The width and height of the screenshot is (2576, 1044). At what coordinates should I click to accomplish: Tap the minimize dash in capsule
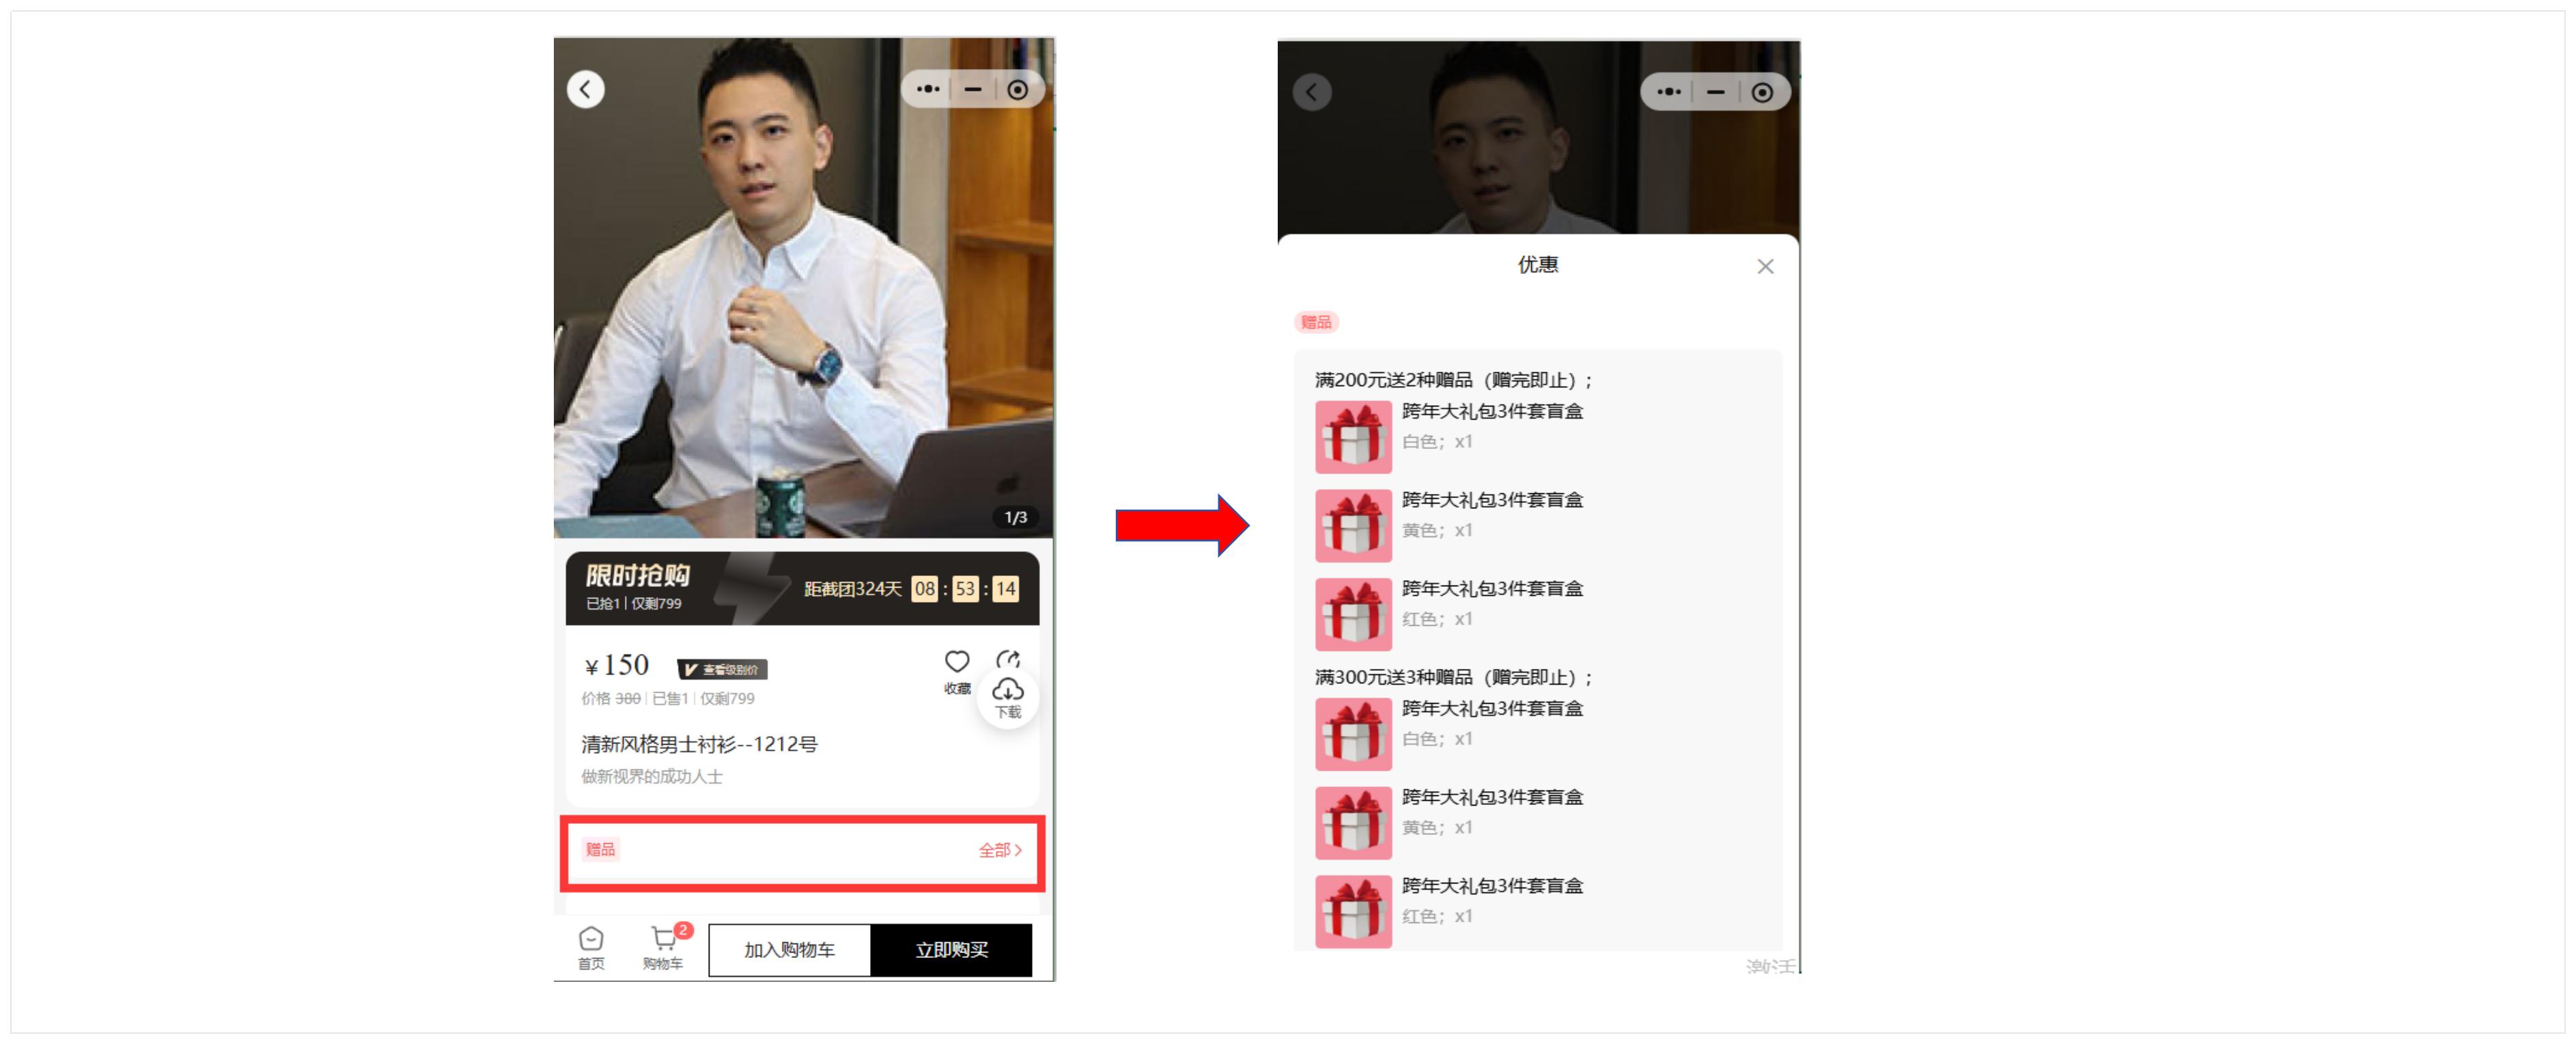point(972,89)
